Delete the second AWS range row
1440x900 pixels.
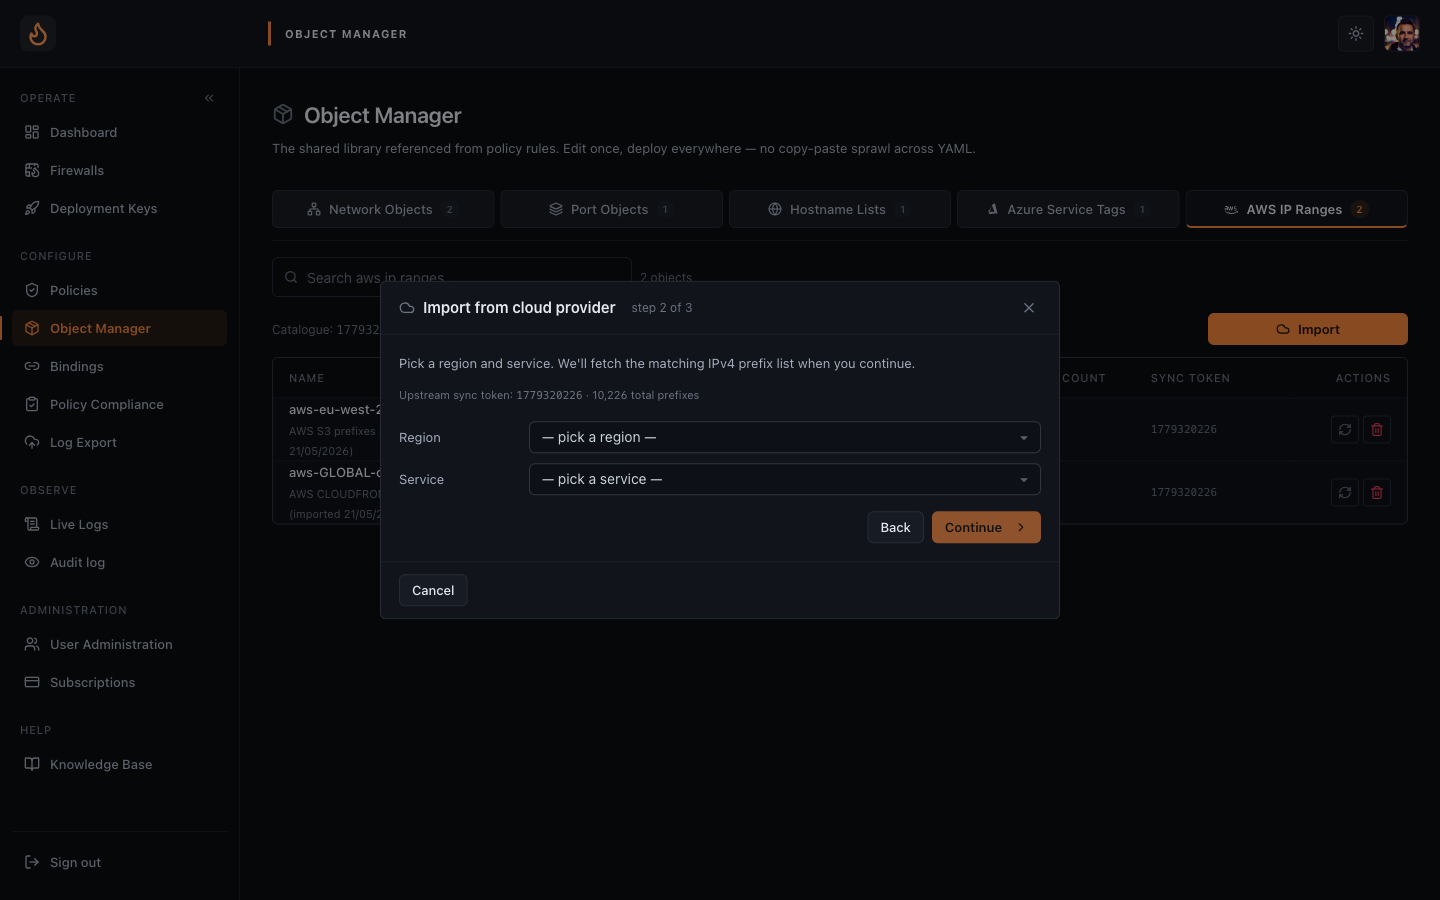(x=1377, y=492)
